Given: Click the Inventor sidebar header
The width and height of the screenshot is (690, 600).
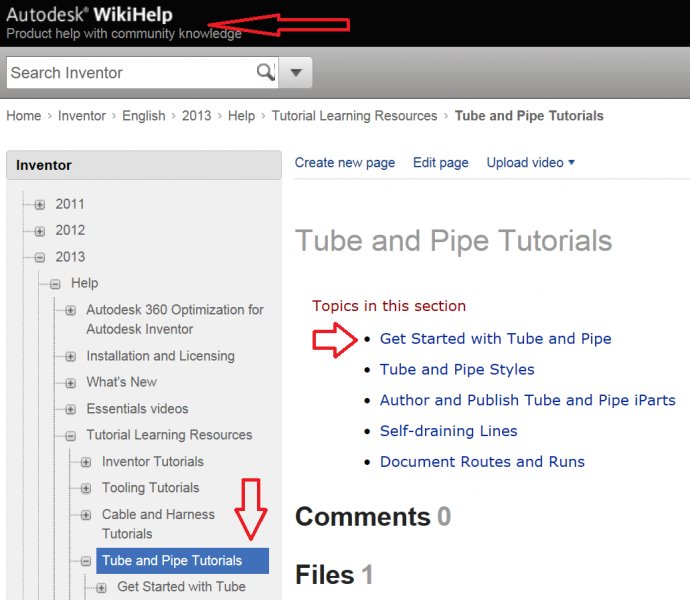Looking at the screenshot, I should [144, 165].
